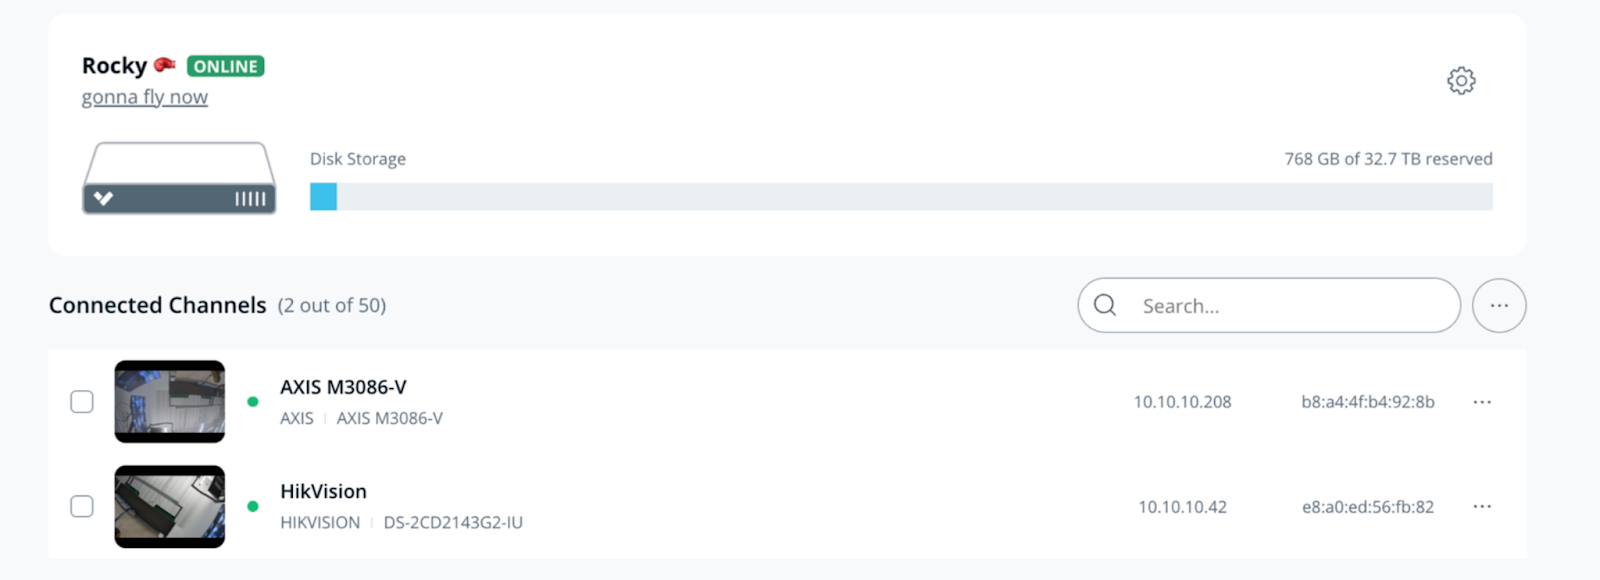This screenshot has width=1600, height=580.
Task: Tick the HikVision channel checkbox
Action: 82,506
